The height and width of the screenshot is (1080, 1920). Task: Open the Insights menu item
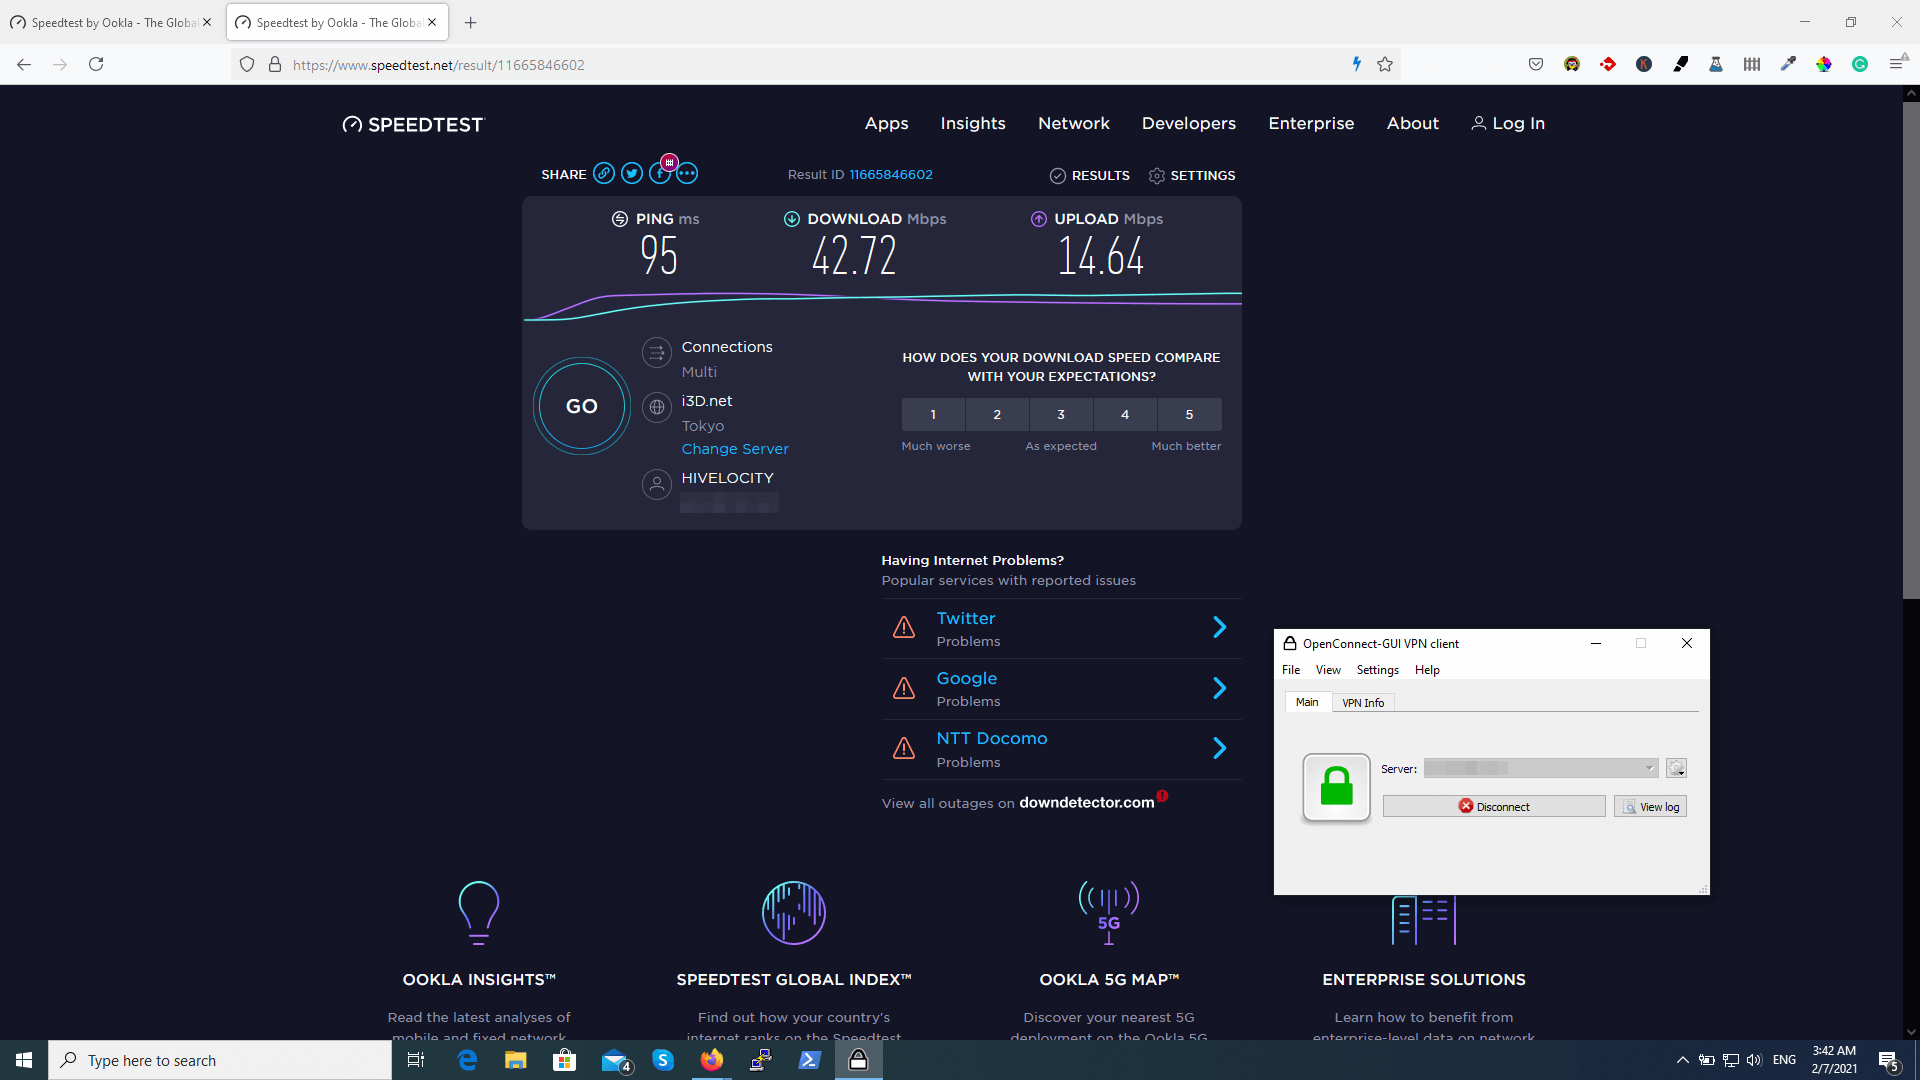pyautogui.click(x=972, y=123)
